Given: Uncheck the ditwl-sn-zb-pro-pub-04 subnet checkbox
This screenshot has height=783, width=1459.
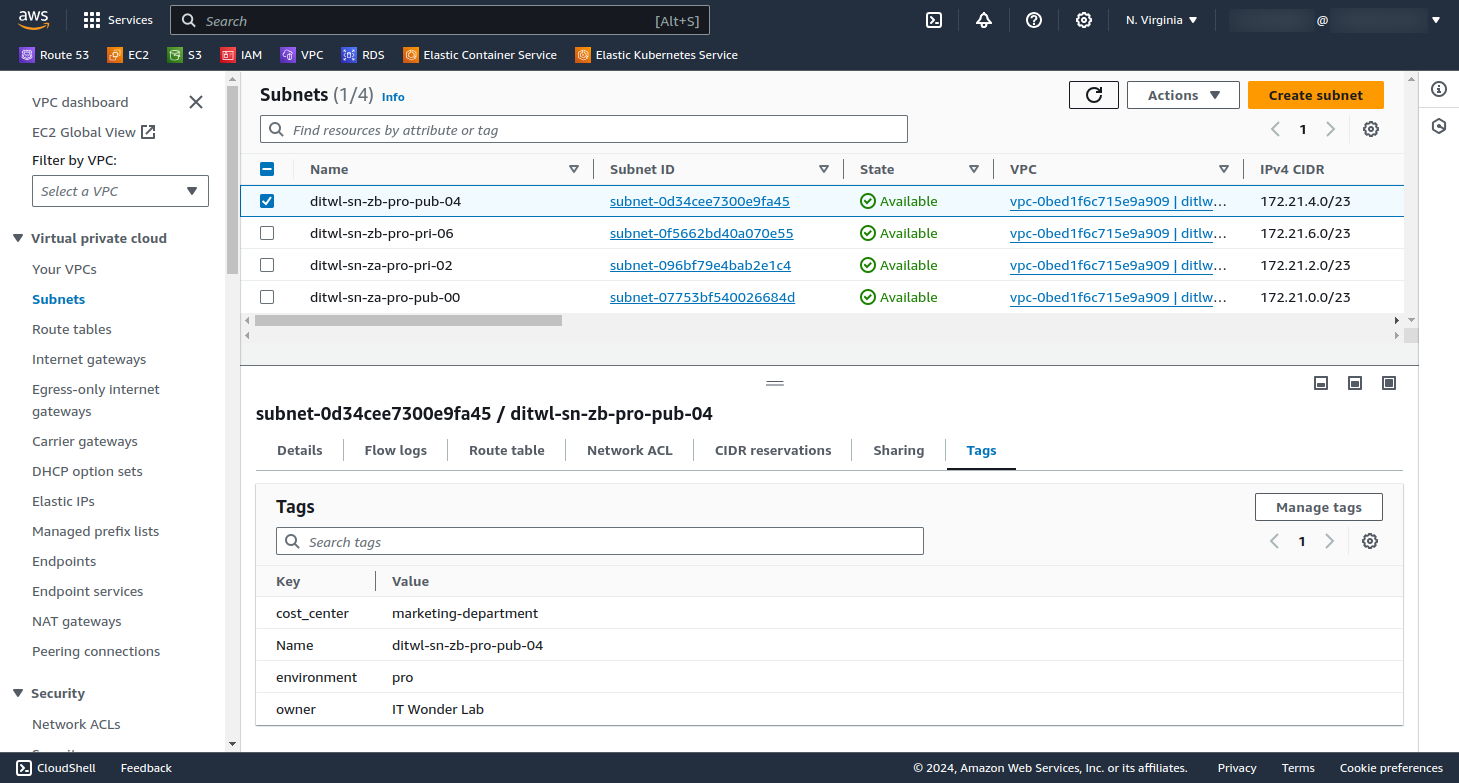Looking at the screenshot, I should (x=267, y=201).
